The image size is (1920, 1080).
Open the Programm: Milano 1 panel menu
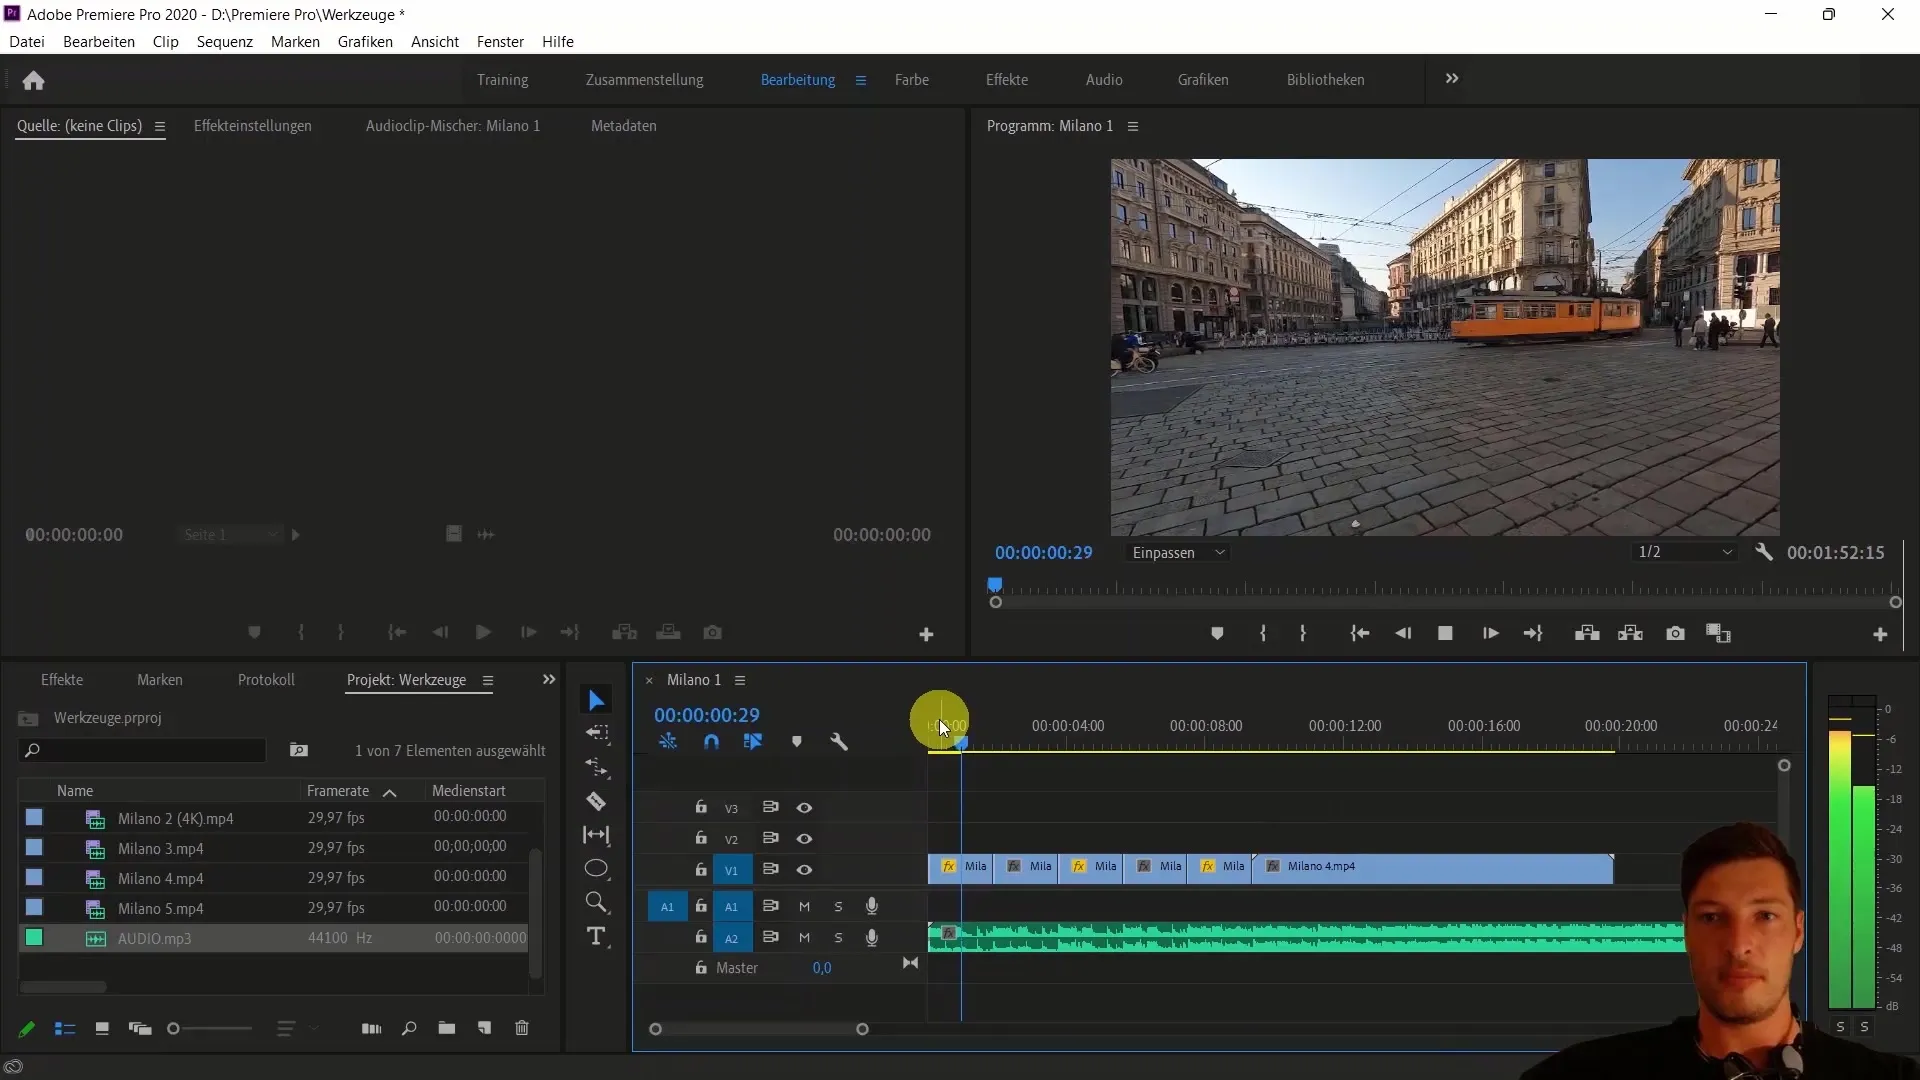(1133, 126)
